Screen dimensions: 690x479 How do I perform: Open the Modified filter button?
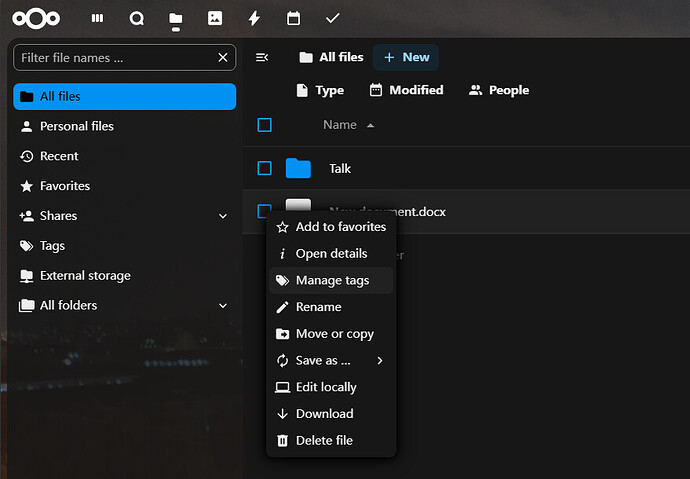point(406,90)
